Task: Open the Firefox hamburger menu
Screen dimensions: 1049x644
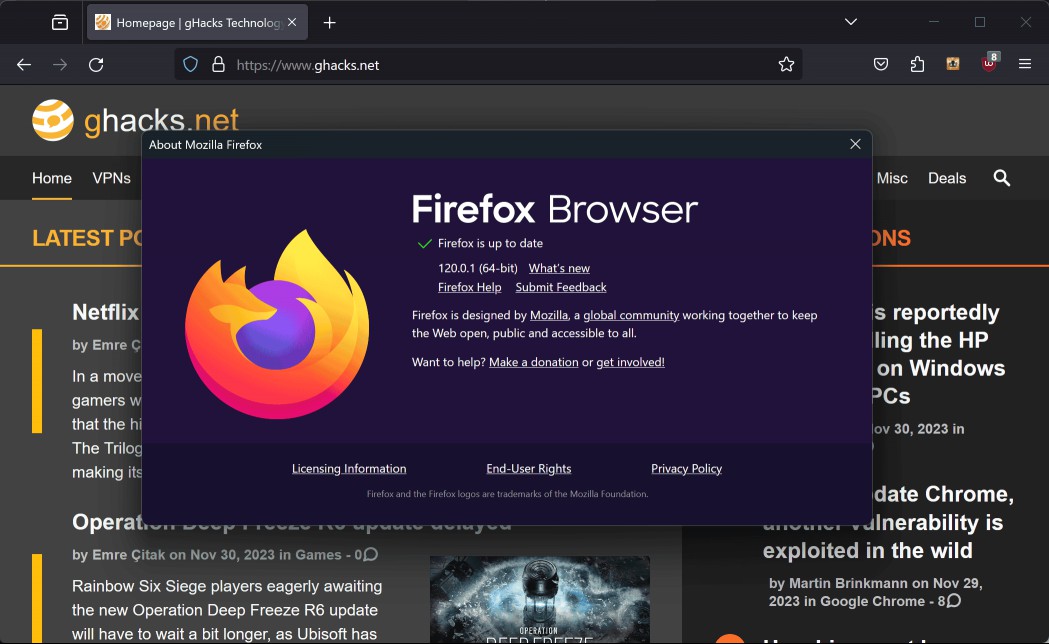Action: click(x=1025, y=64)
